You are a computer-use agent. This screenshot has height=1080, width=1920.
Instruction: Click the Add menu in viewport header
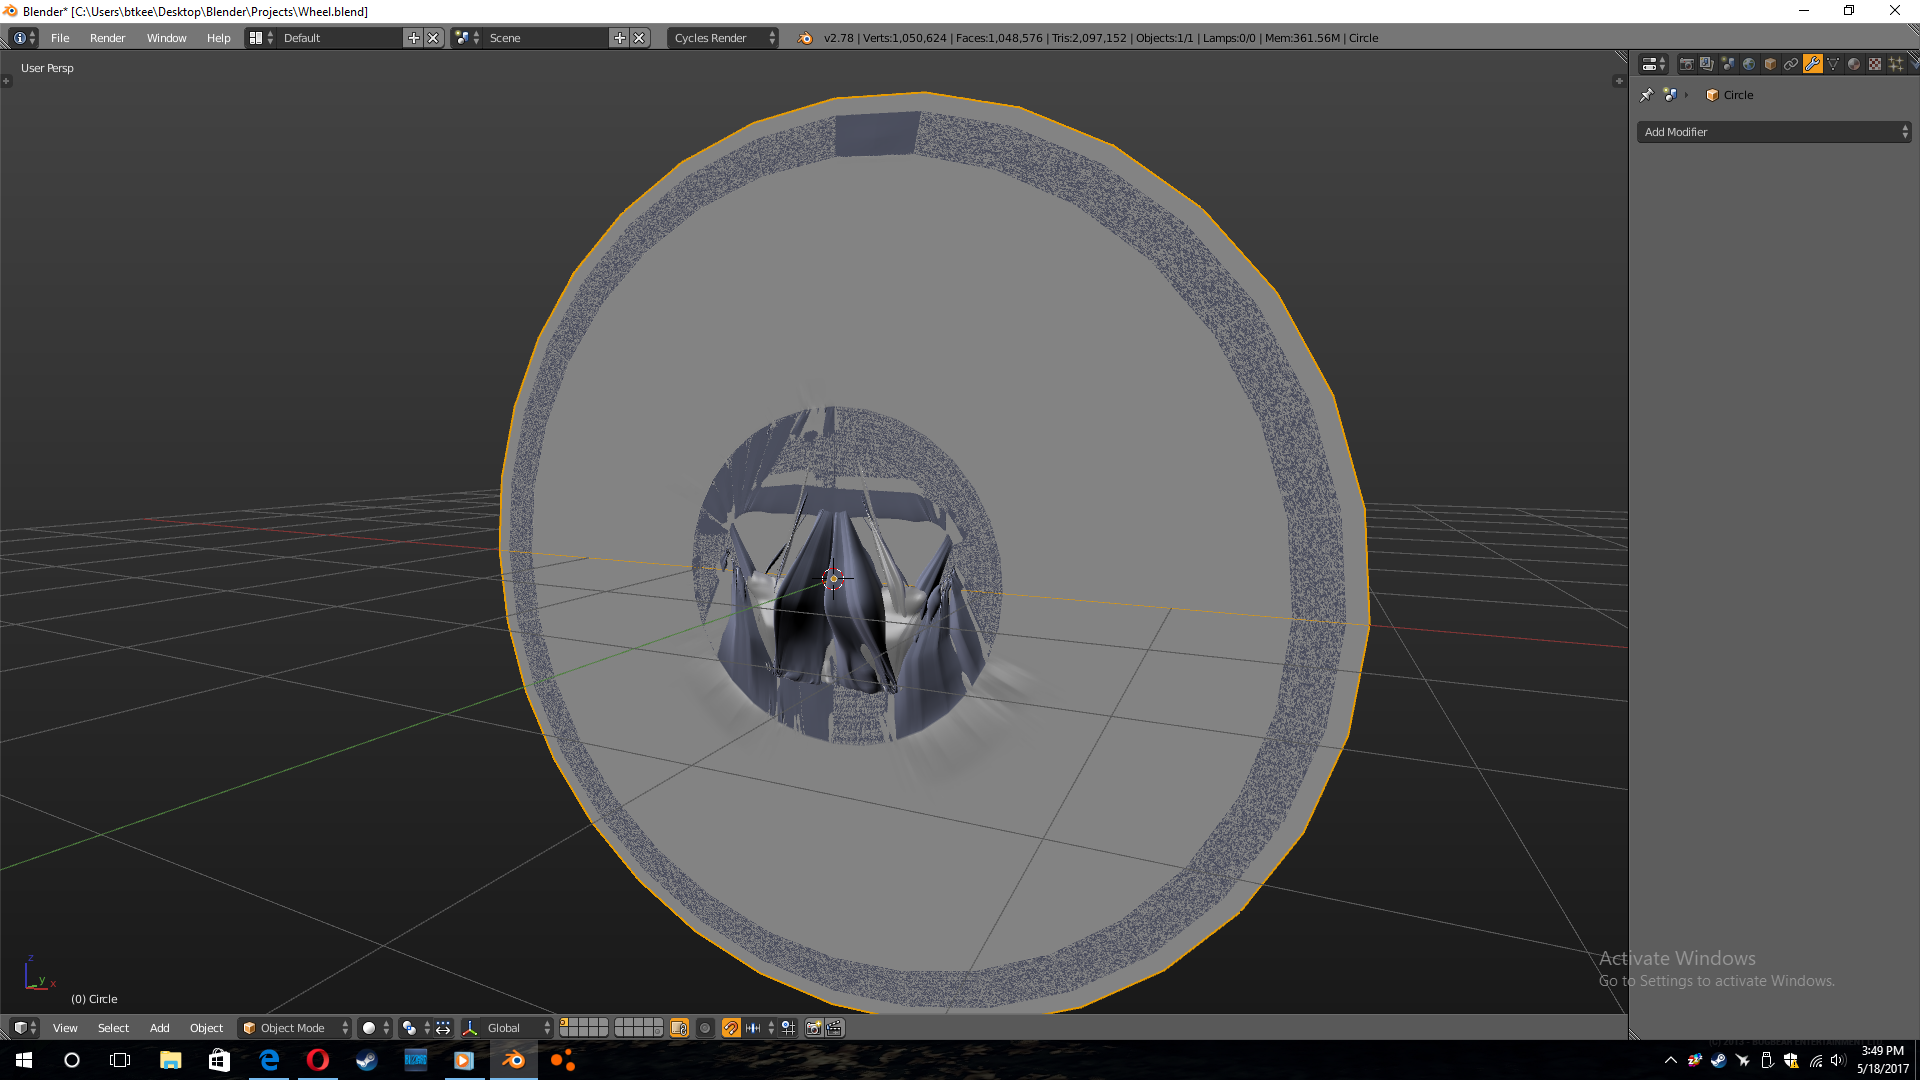point(159,1028)
